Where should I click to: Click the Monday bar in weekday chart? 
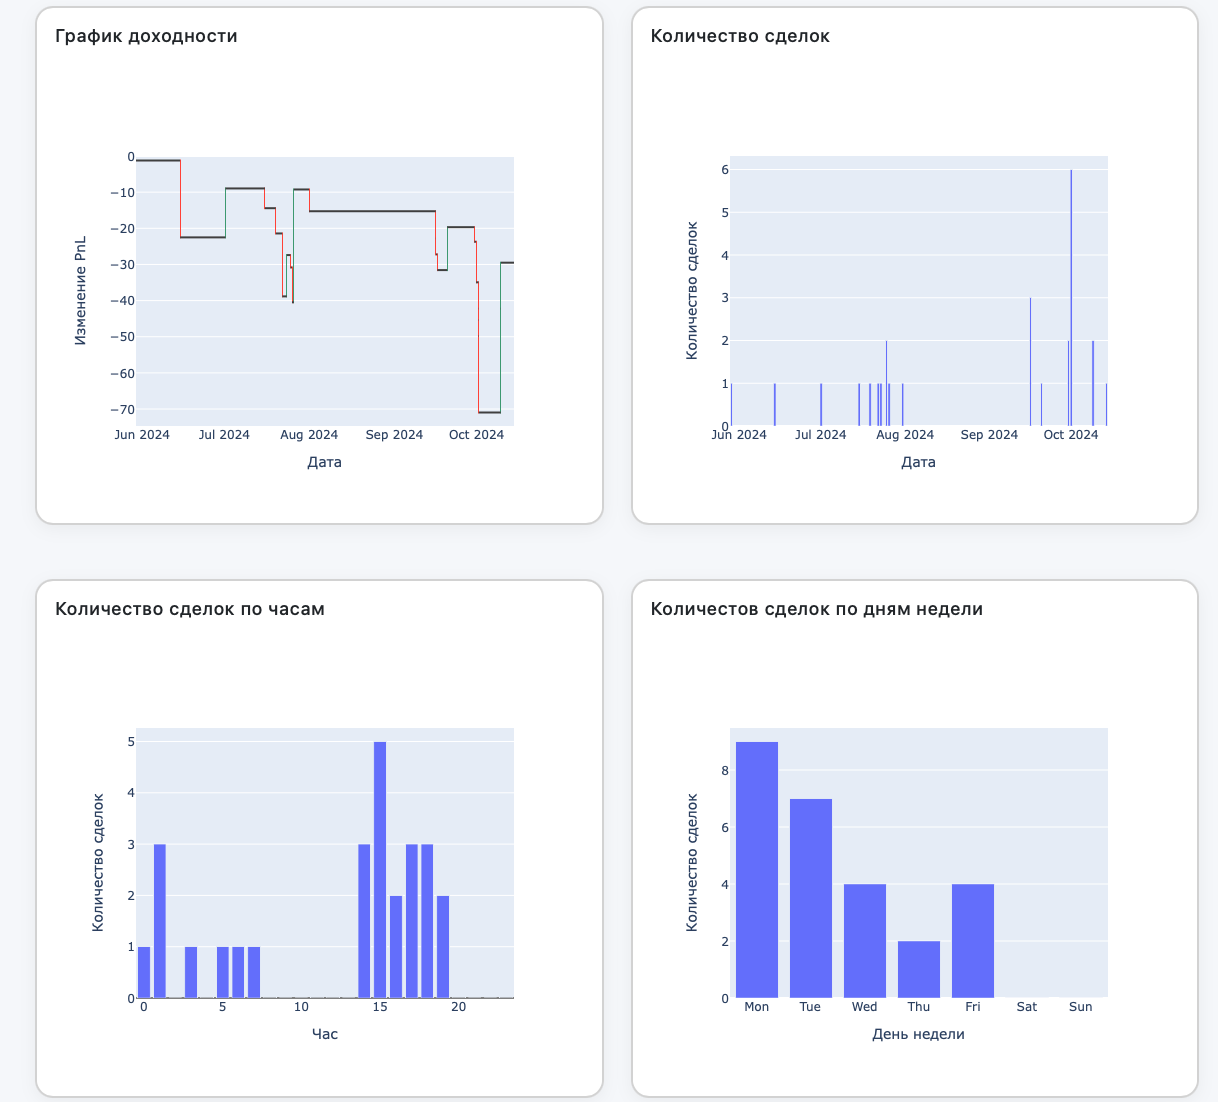(x=757, y=870)
